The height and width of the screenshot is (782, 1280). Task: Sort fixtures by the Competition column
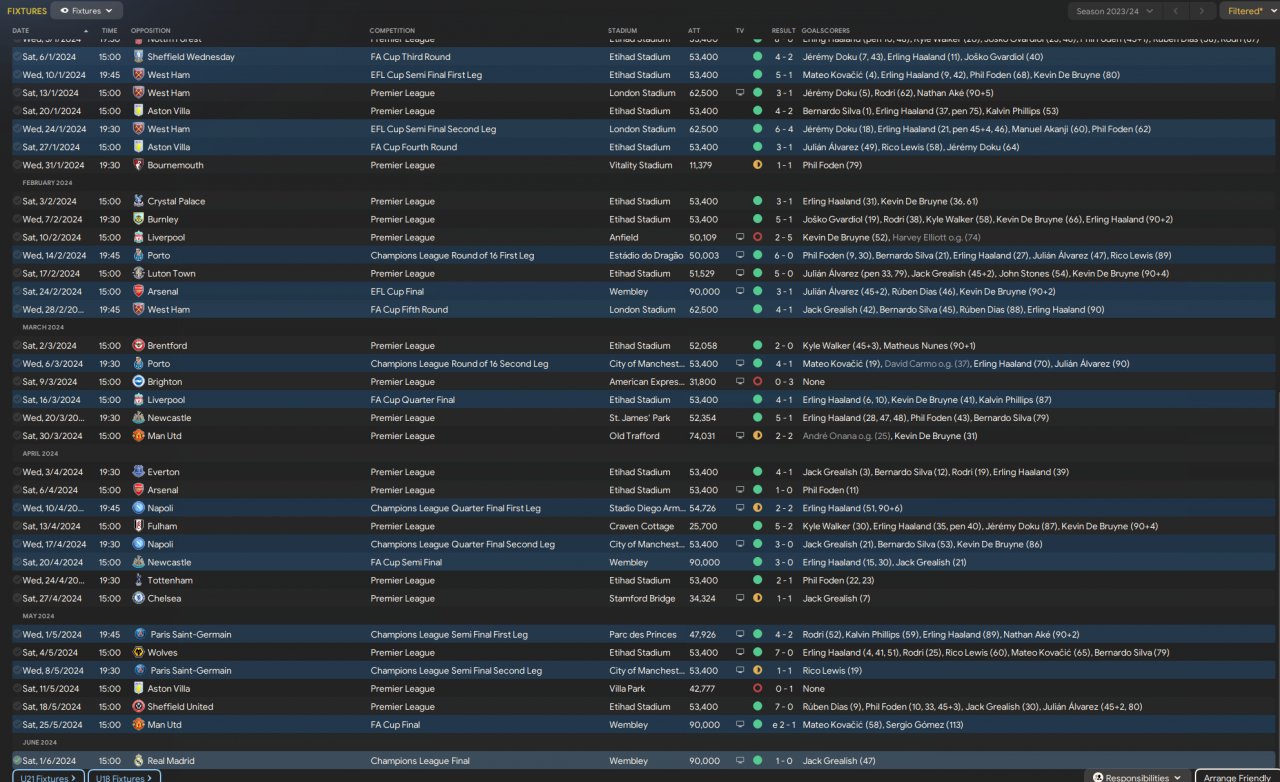[392, 30]
